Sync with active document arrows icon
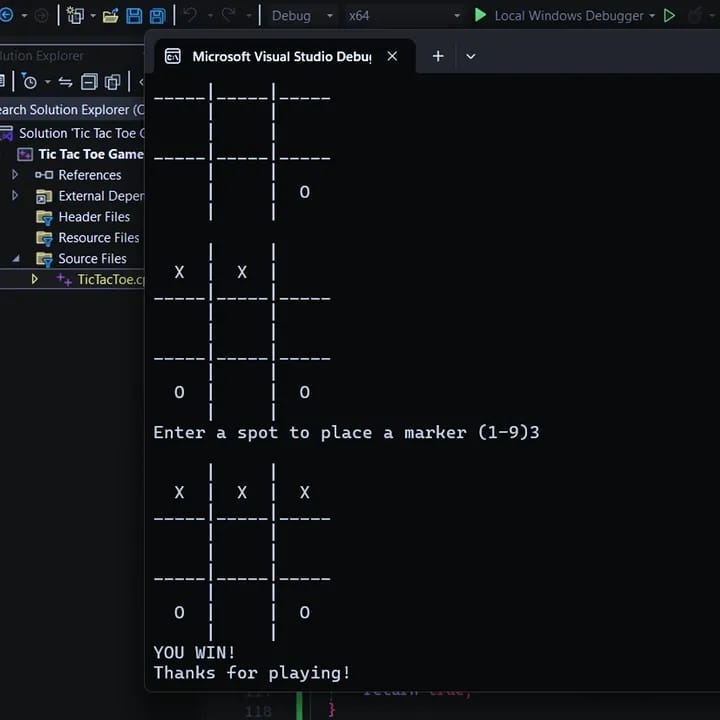The width and height of the screenshot is (720, 720). (x=65, y=82)
